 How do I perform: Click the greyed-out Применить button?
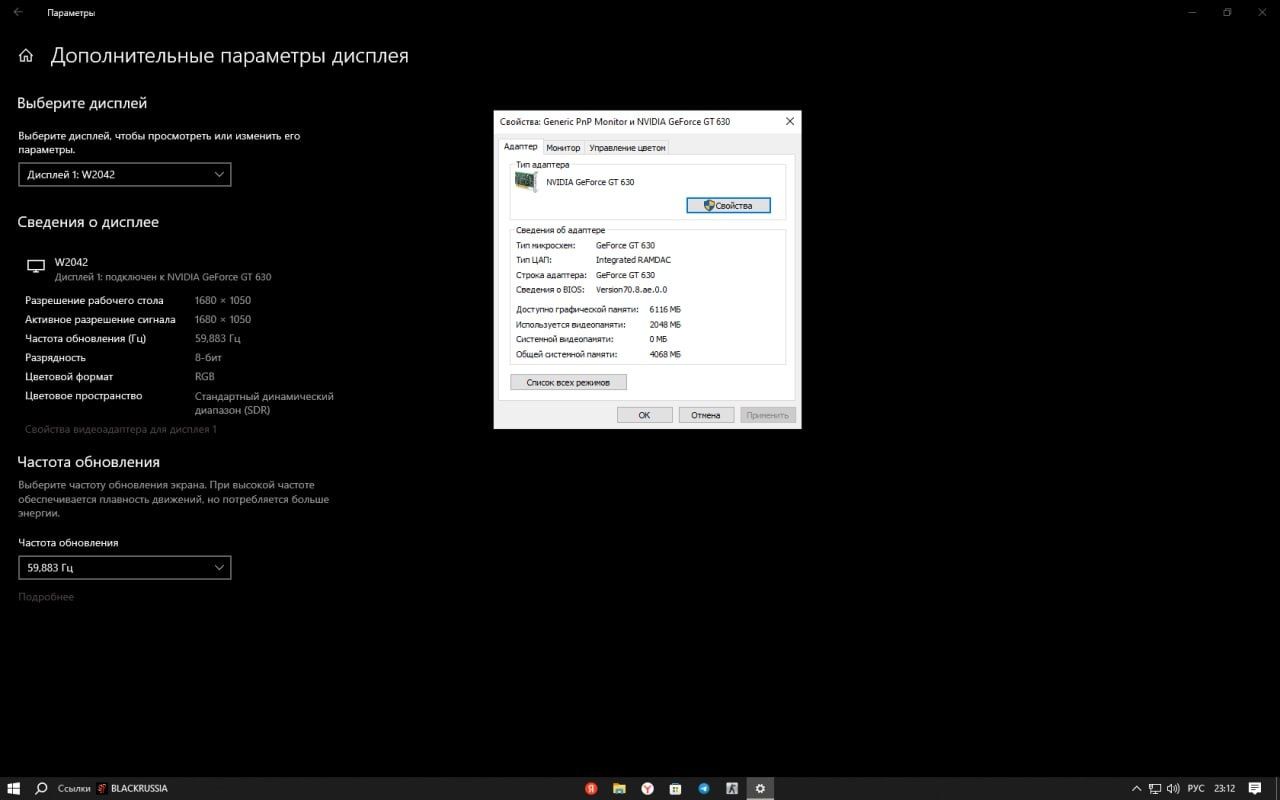768,415
